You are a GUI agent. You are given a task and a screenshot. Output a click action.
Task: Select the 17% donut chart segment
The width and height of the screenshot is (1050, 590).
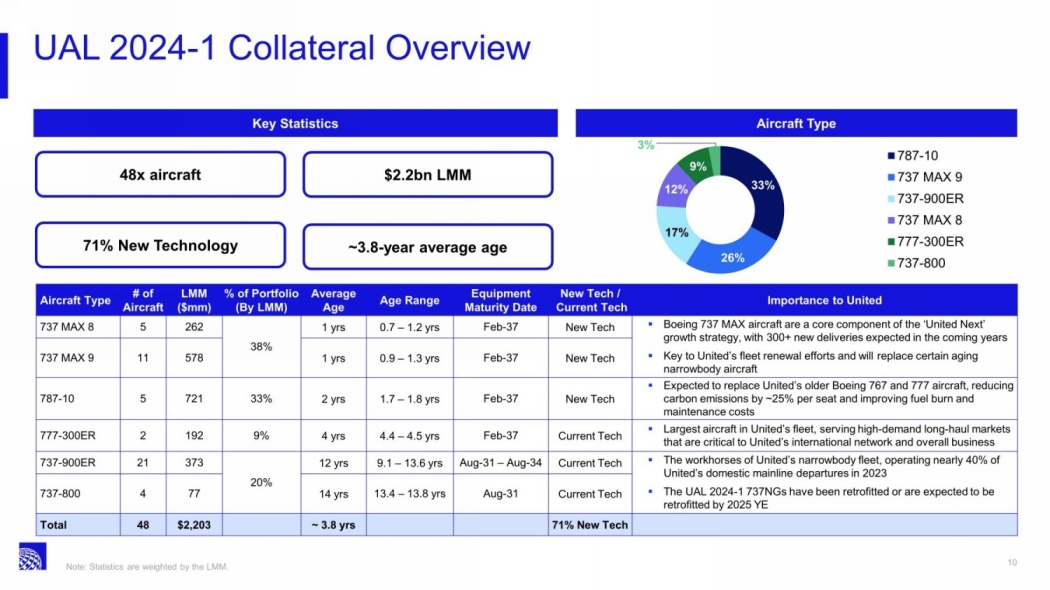[677, 232]
